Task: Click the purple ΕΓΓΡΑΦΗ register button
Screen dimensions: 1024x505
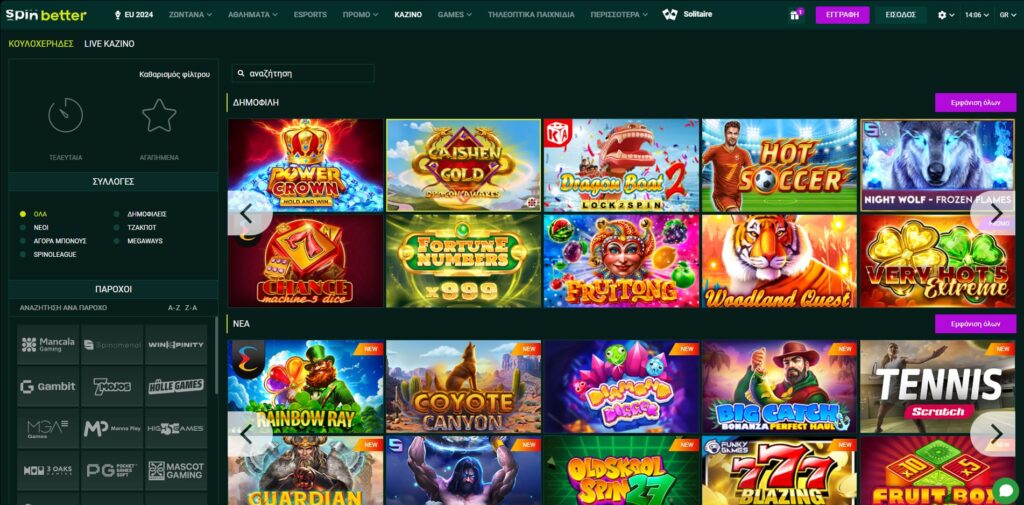Action: [842, 15]
